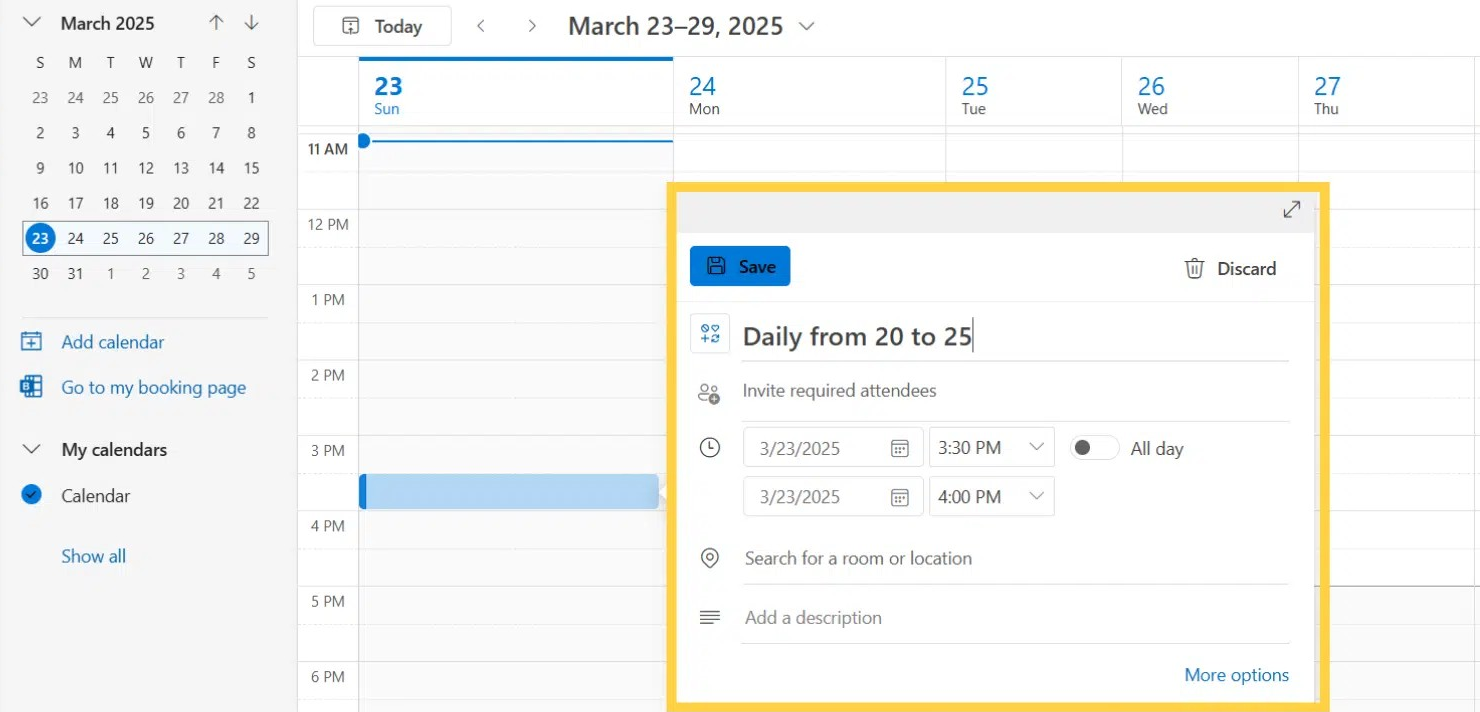
Task: Navigate to the previous week
Action: click(x=481, y=26)
